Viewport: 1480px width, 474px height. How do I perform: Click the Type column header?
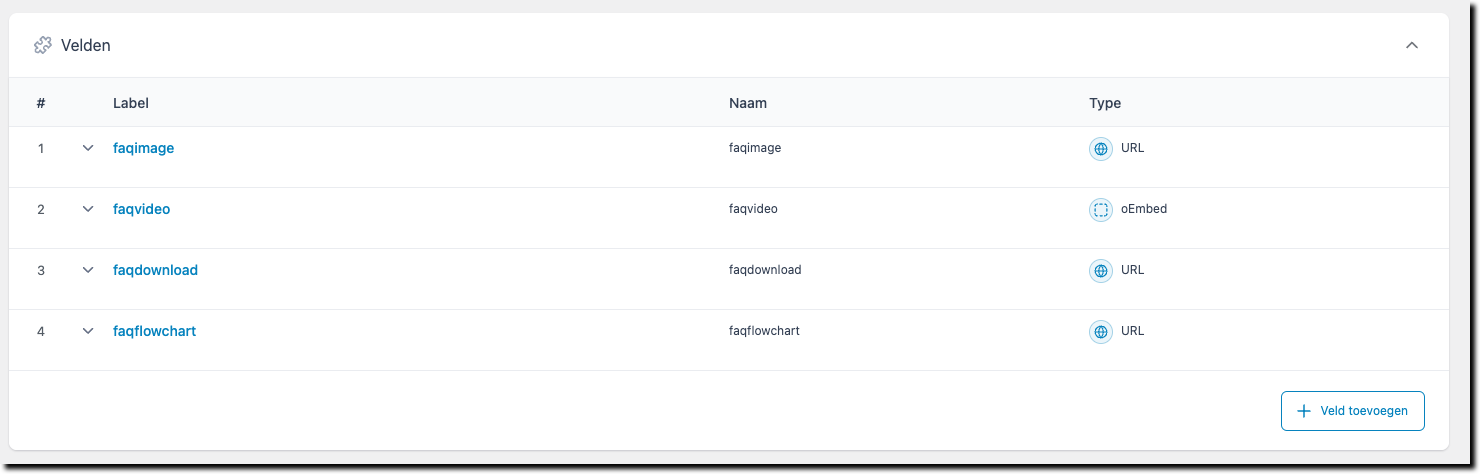1105,103
